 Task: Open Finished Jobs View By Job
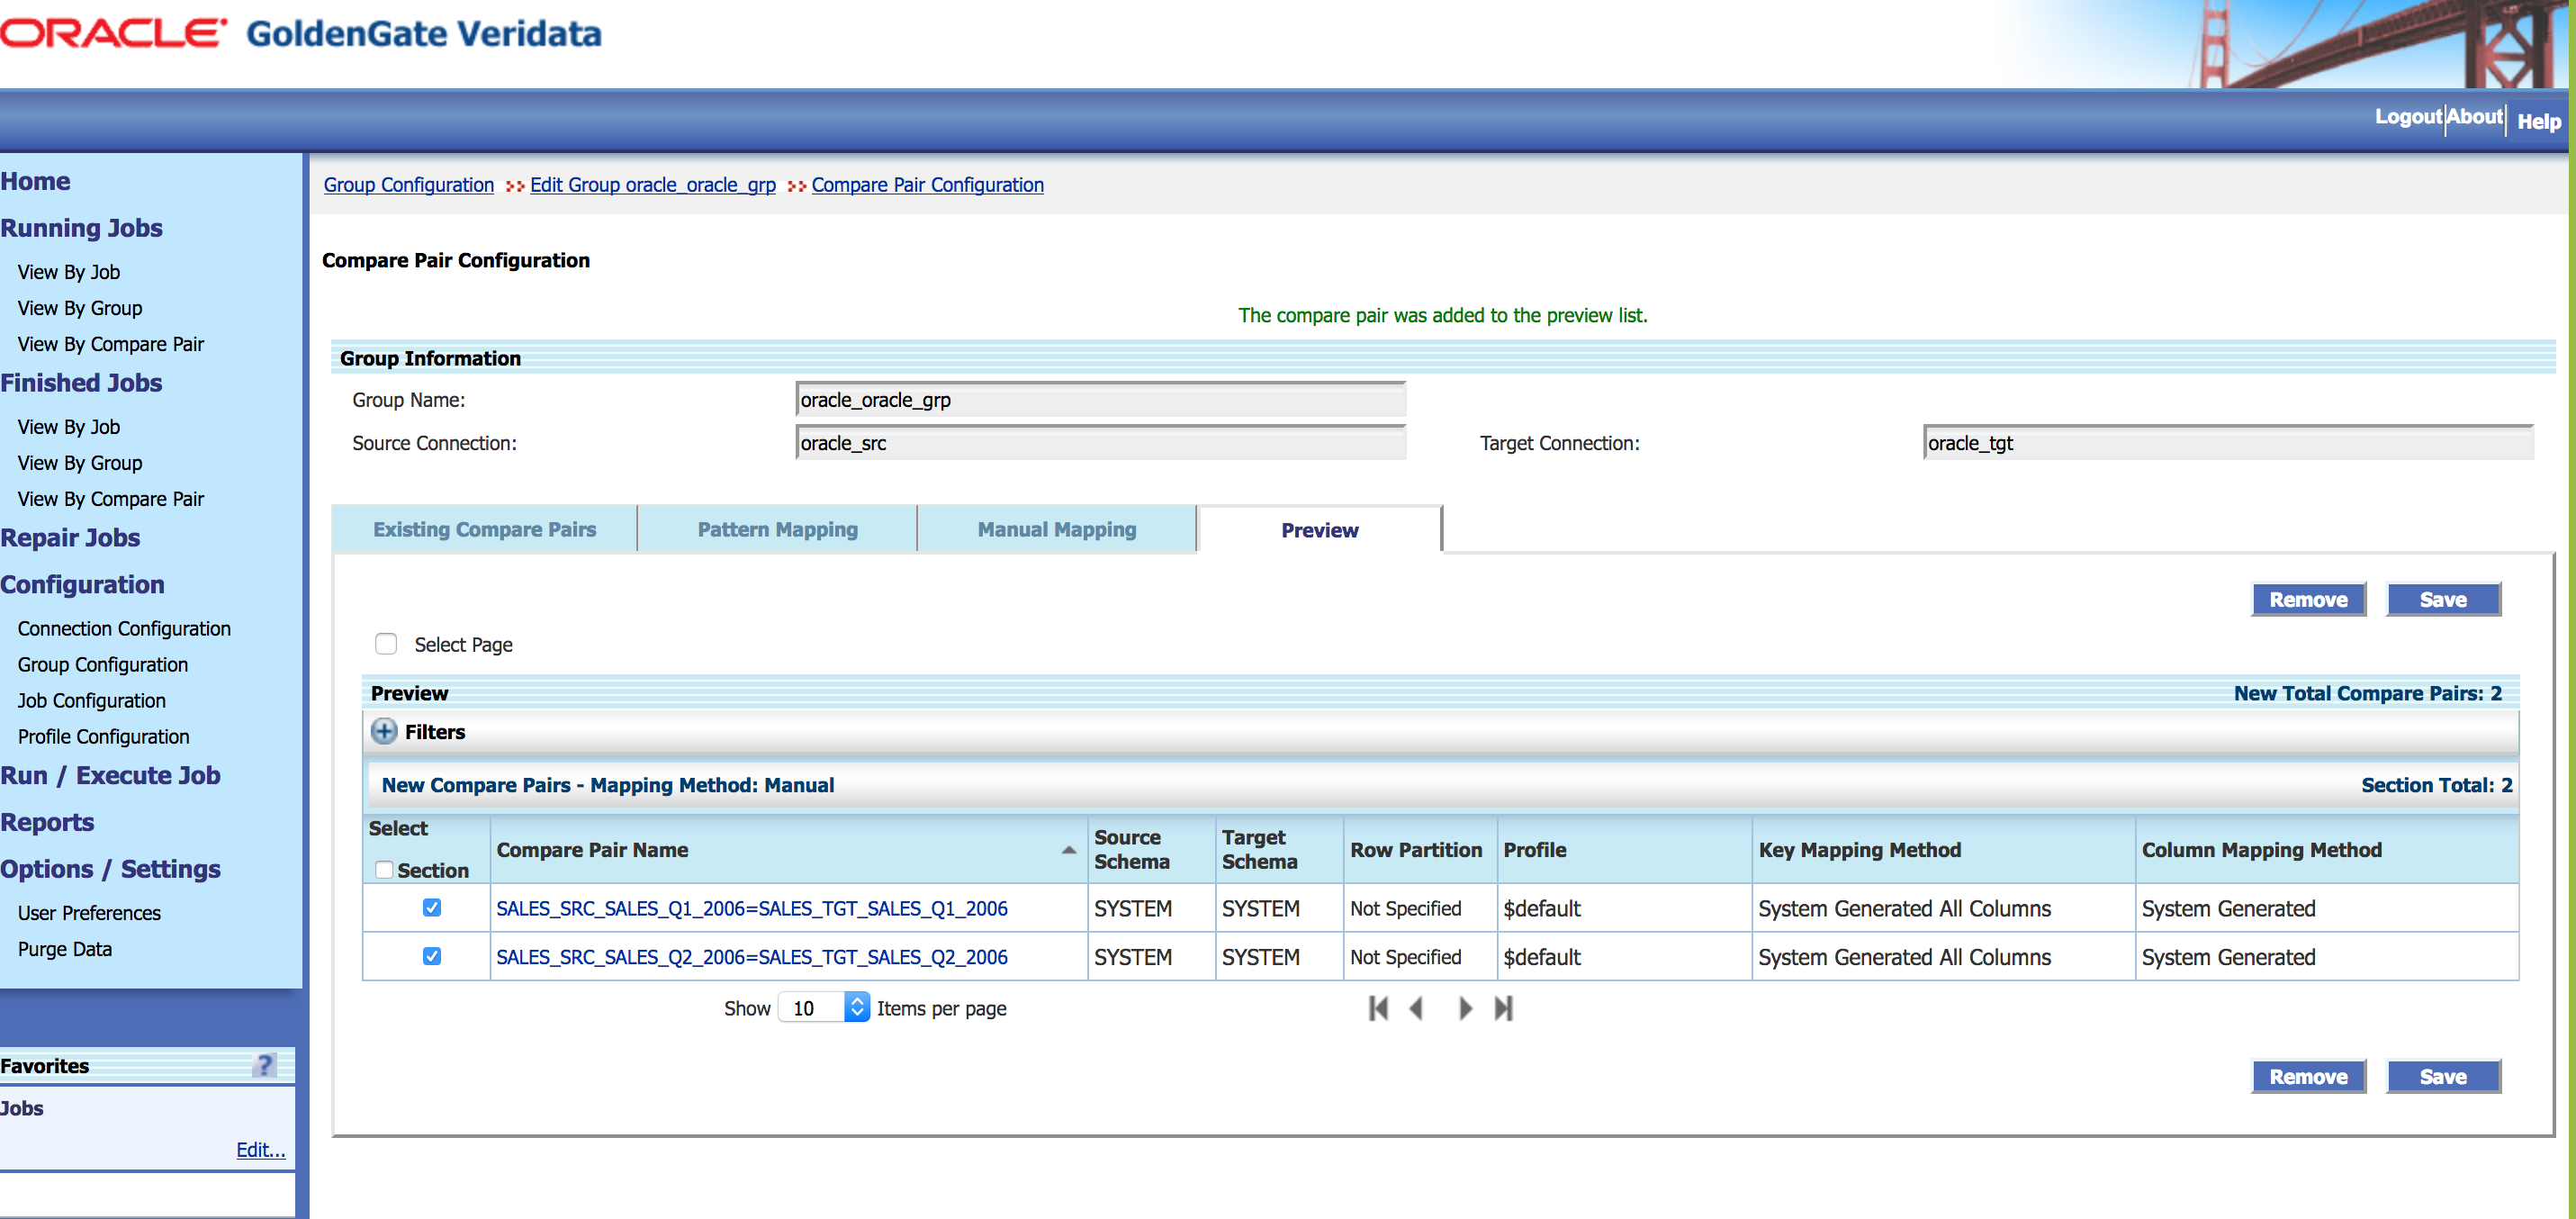coord(69,427)
